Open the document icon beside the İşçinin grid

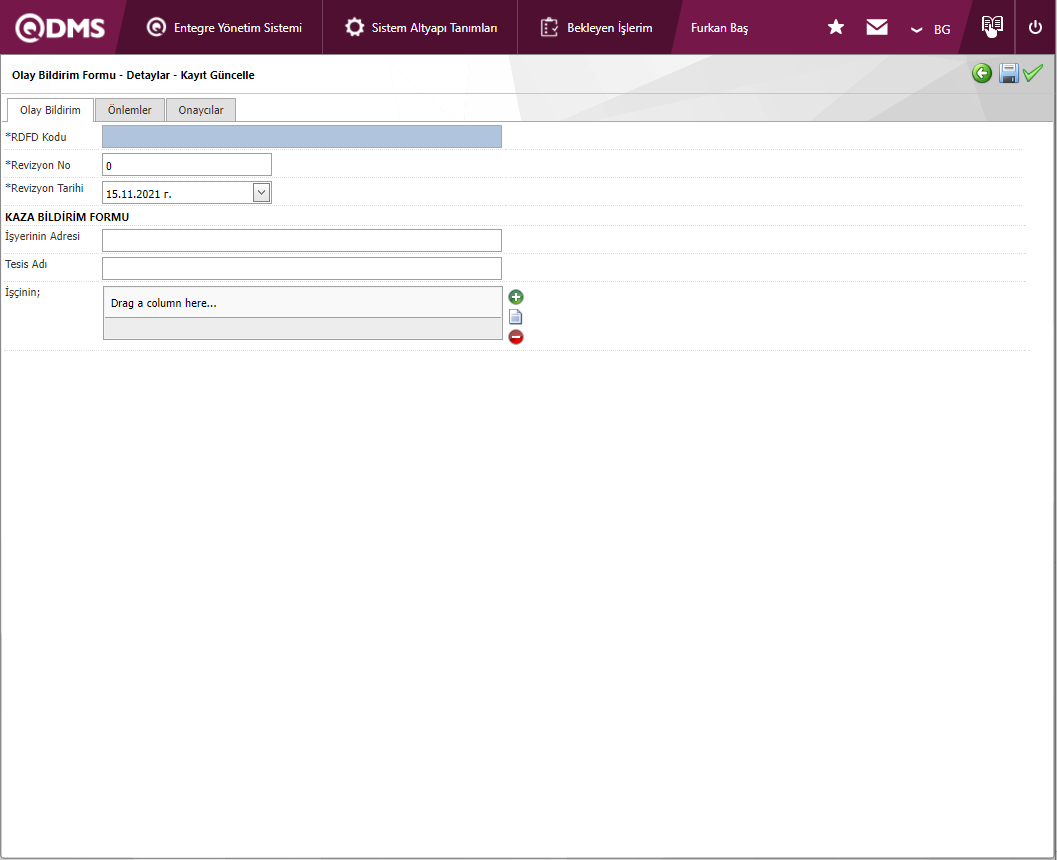coord(516,317)
